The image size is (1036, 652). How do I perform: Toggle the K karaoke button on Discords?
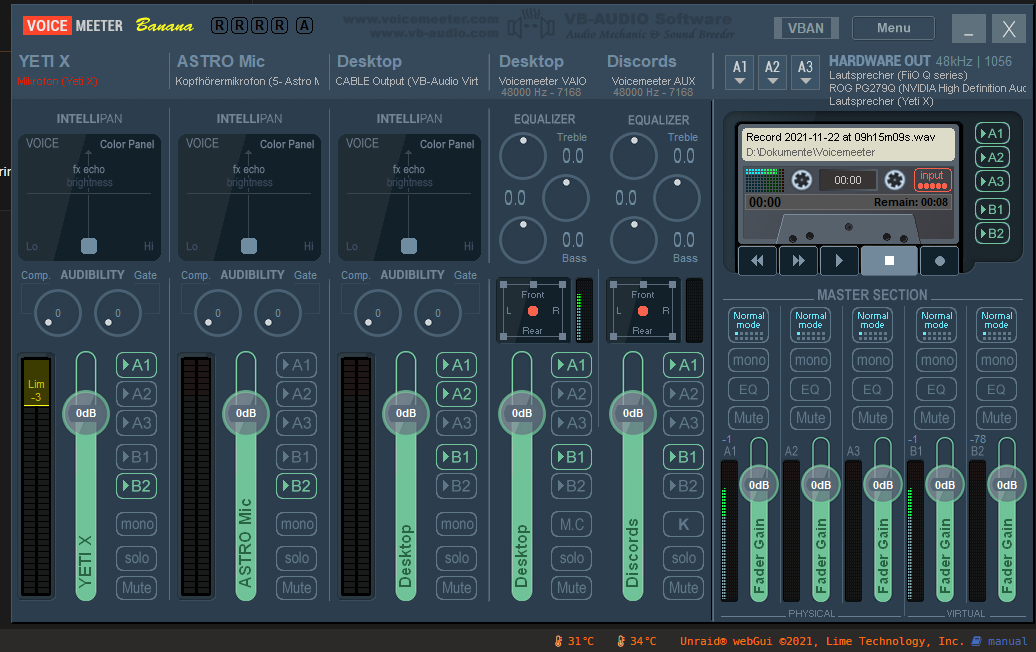[683, 525]
